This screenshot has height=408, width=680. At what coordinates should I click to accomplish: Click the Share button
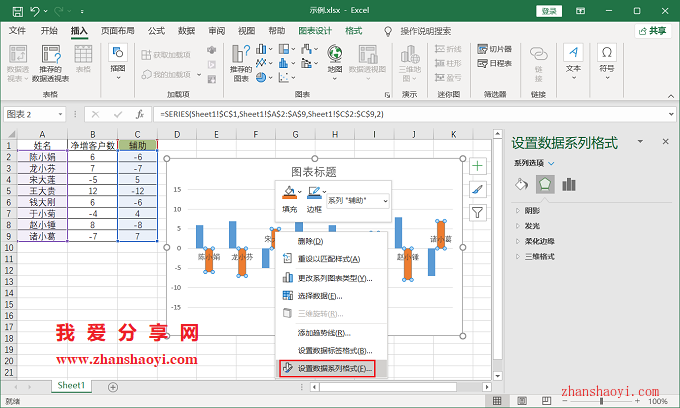click(653, 31)
